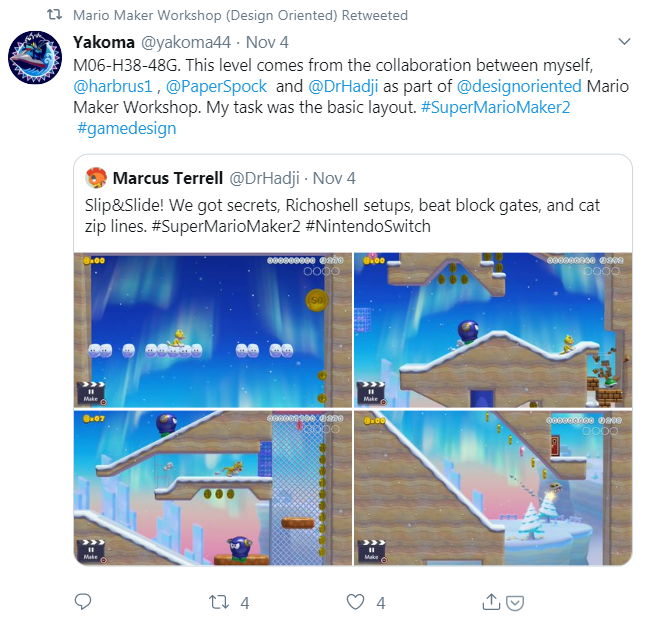This screenshot has height=623, width=645.
Task: Click the retweeted indicator icon at top
Action: (x=54, y=15)
